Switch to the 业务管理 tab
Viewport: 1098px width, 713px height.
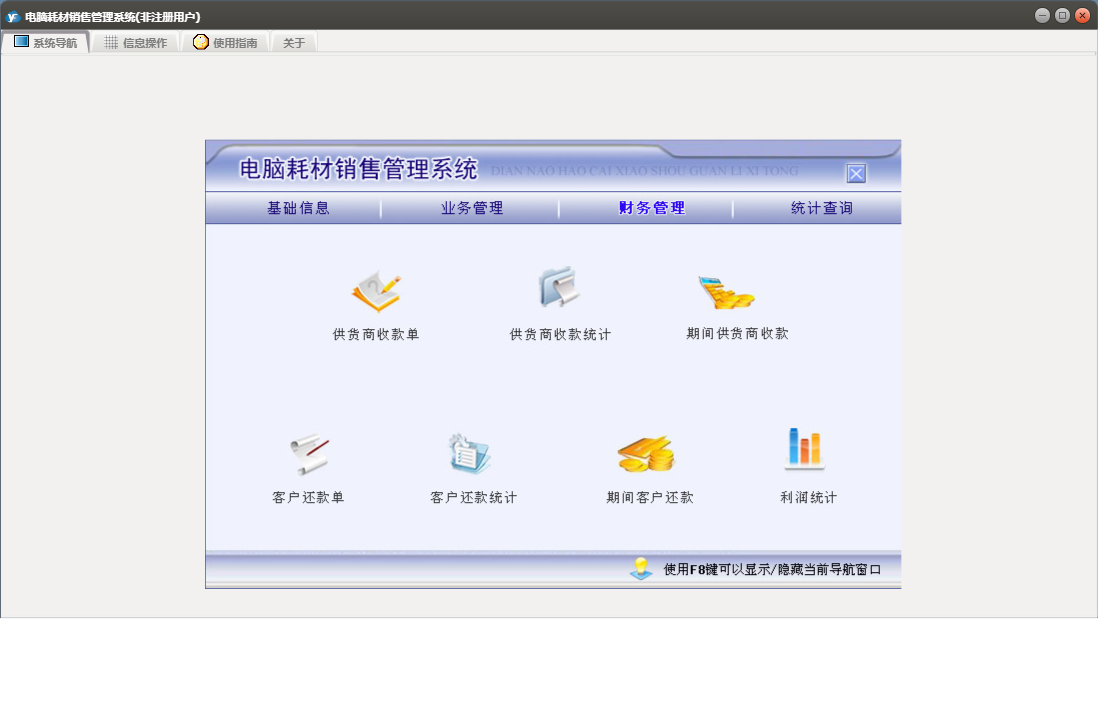point(472,208)
